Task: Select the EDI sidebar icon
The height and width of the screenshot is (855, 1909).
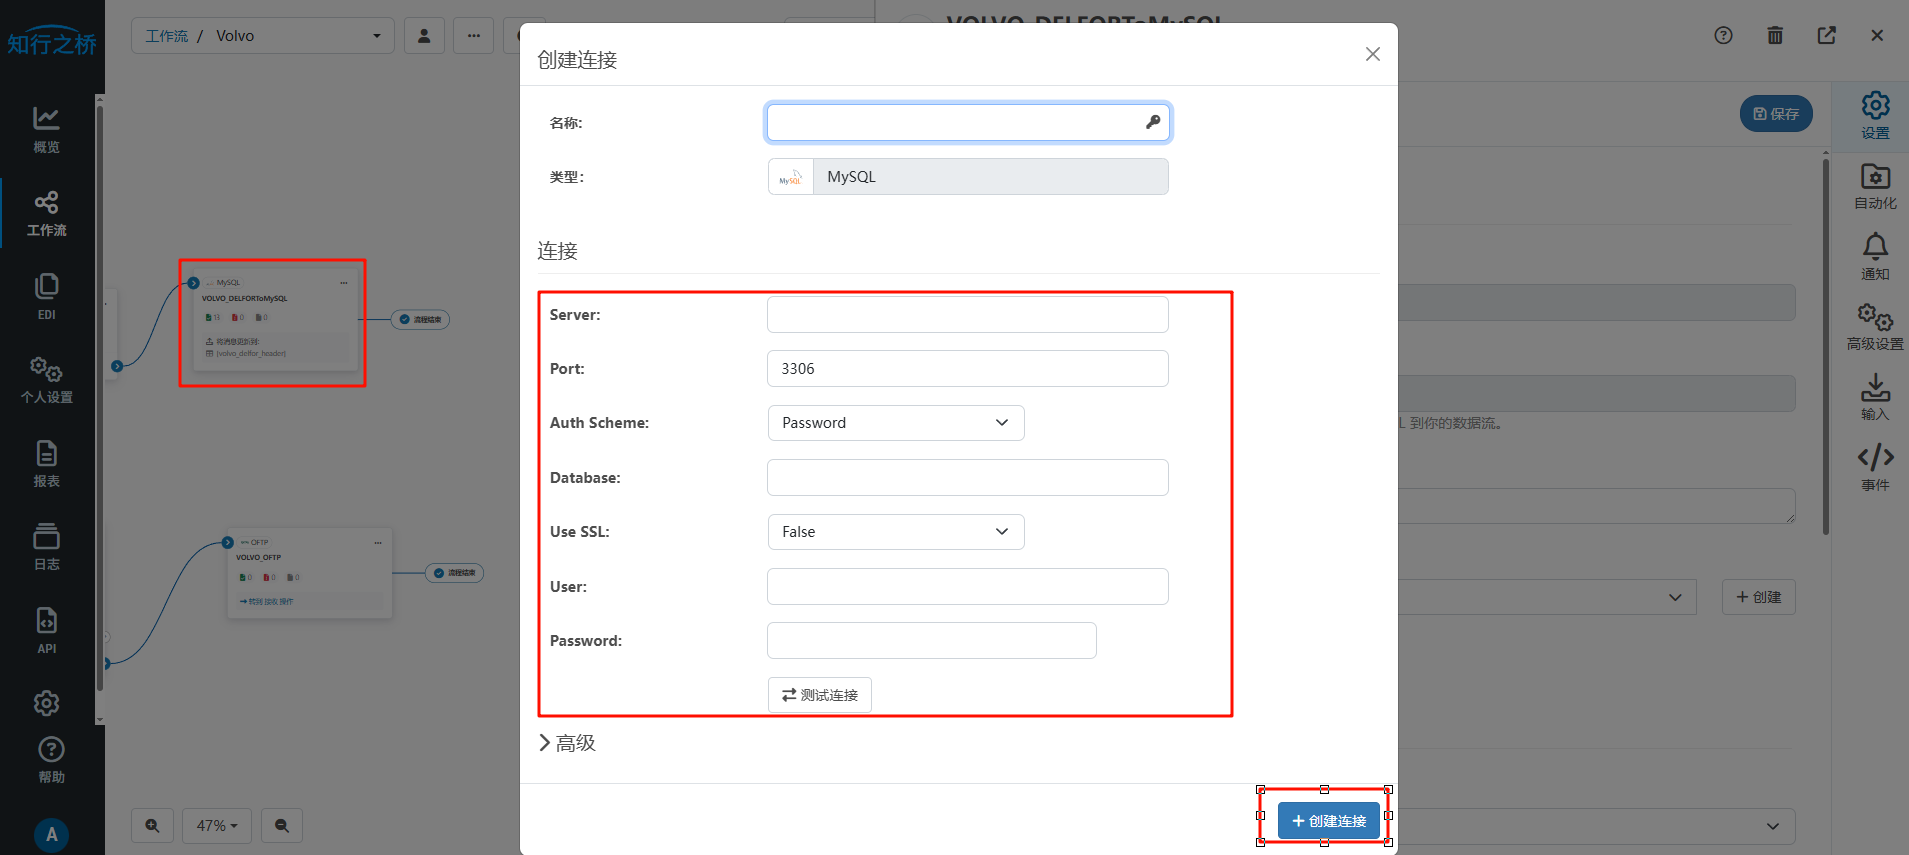Action: click(x=46, y=296)
